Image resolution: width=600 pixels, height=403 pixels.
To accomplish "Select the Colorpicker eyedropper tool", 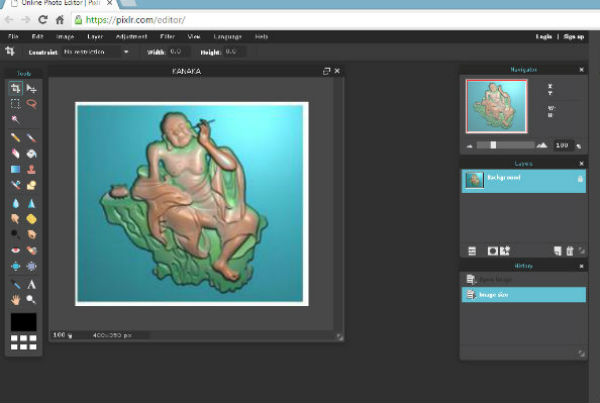I will [x=15, y=284].
